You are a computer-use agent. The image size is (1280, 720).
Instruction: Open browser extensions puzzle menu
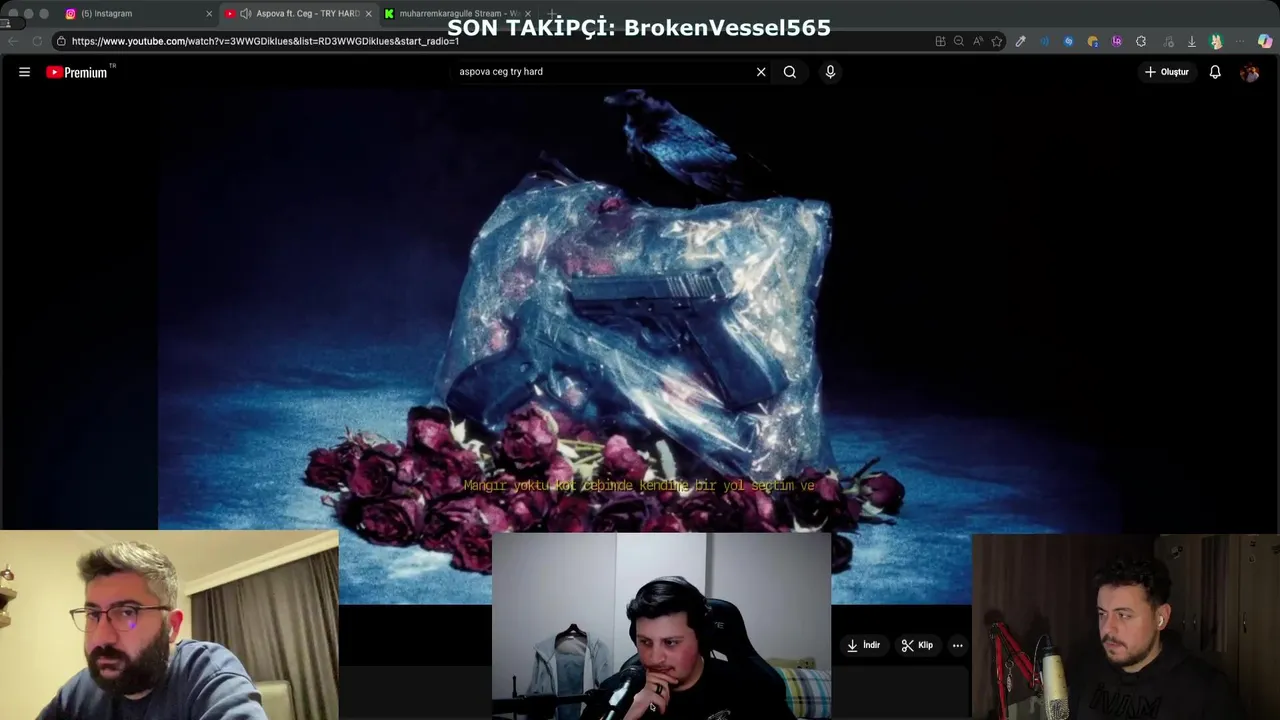(x=1141, y=41)
